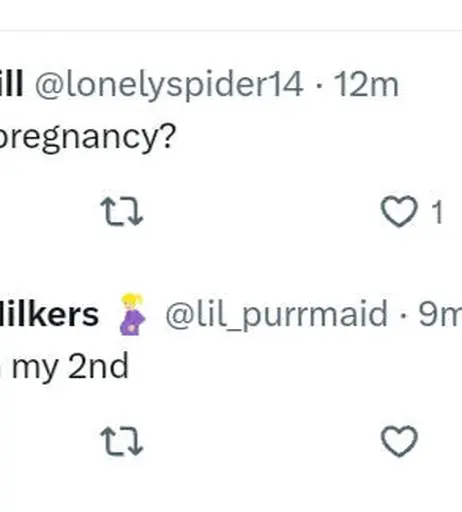Click blank space between second reply's repost and like

click(x=262, y=442)
